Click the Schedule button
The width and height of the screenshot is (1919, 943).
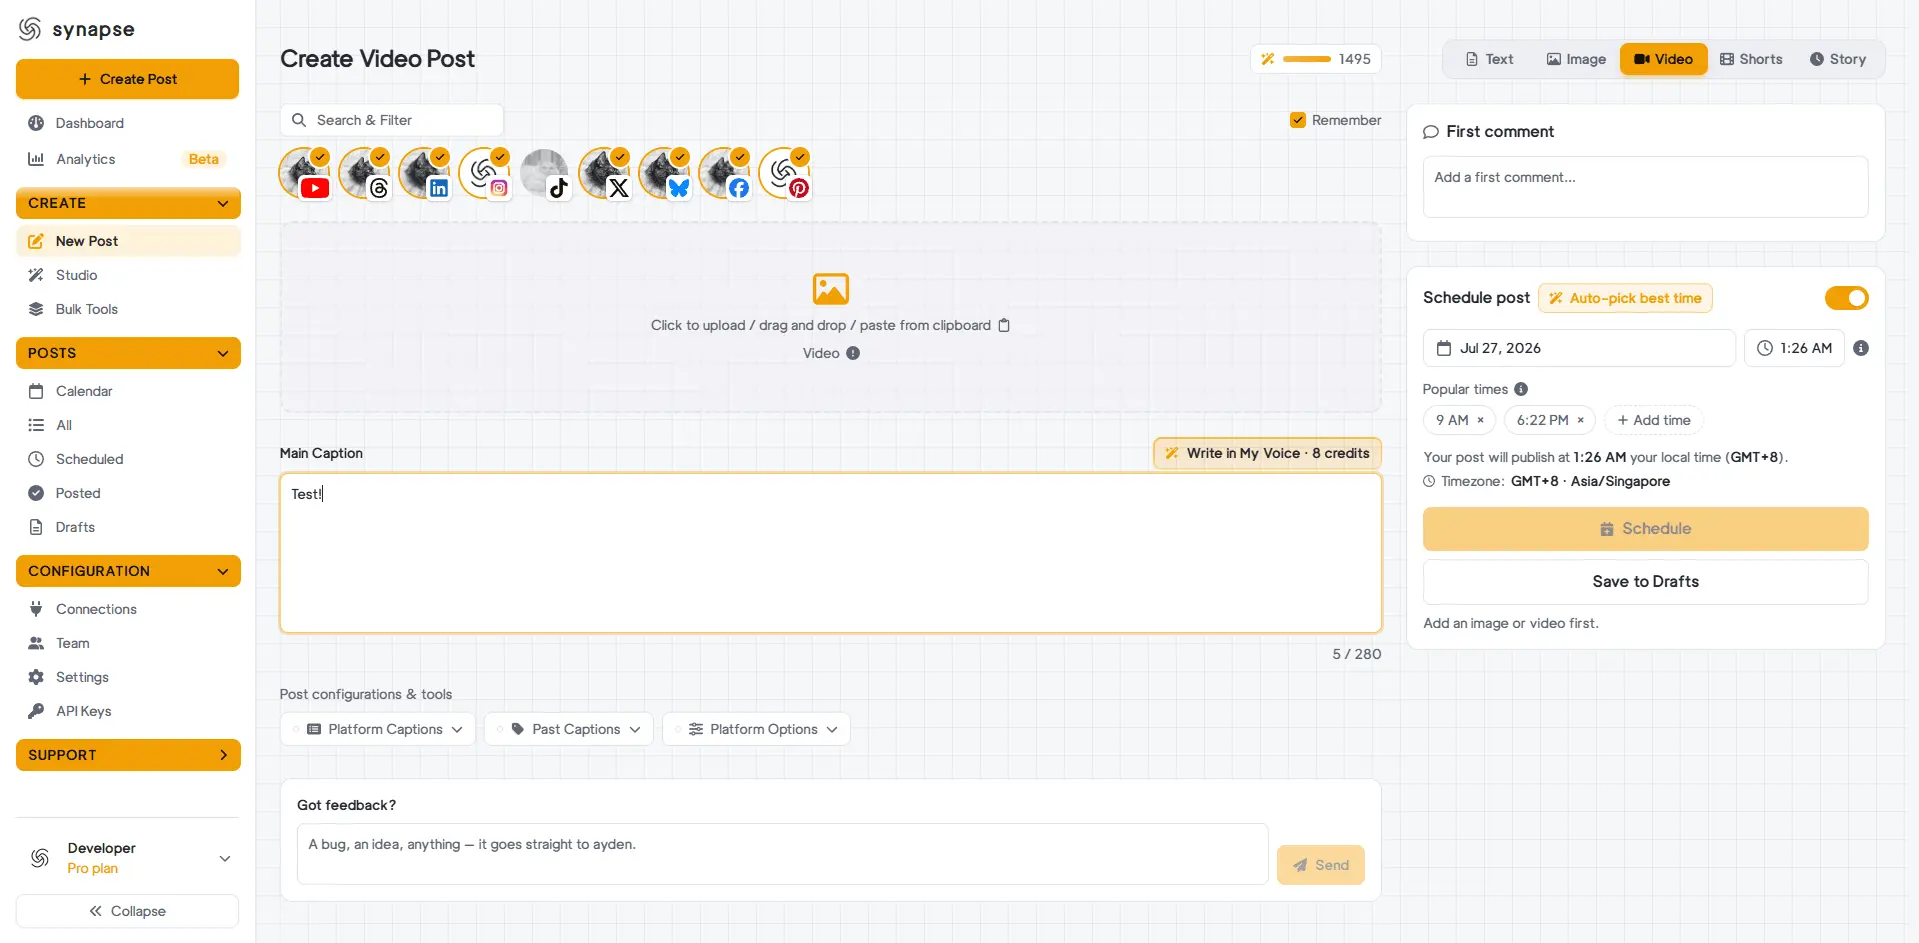[1645, 529]
